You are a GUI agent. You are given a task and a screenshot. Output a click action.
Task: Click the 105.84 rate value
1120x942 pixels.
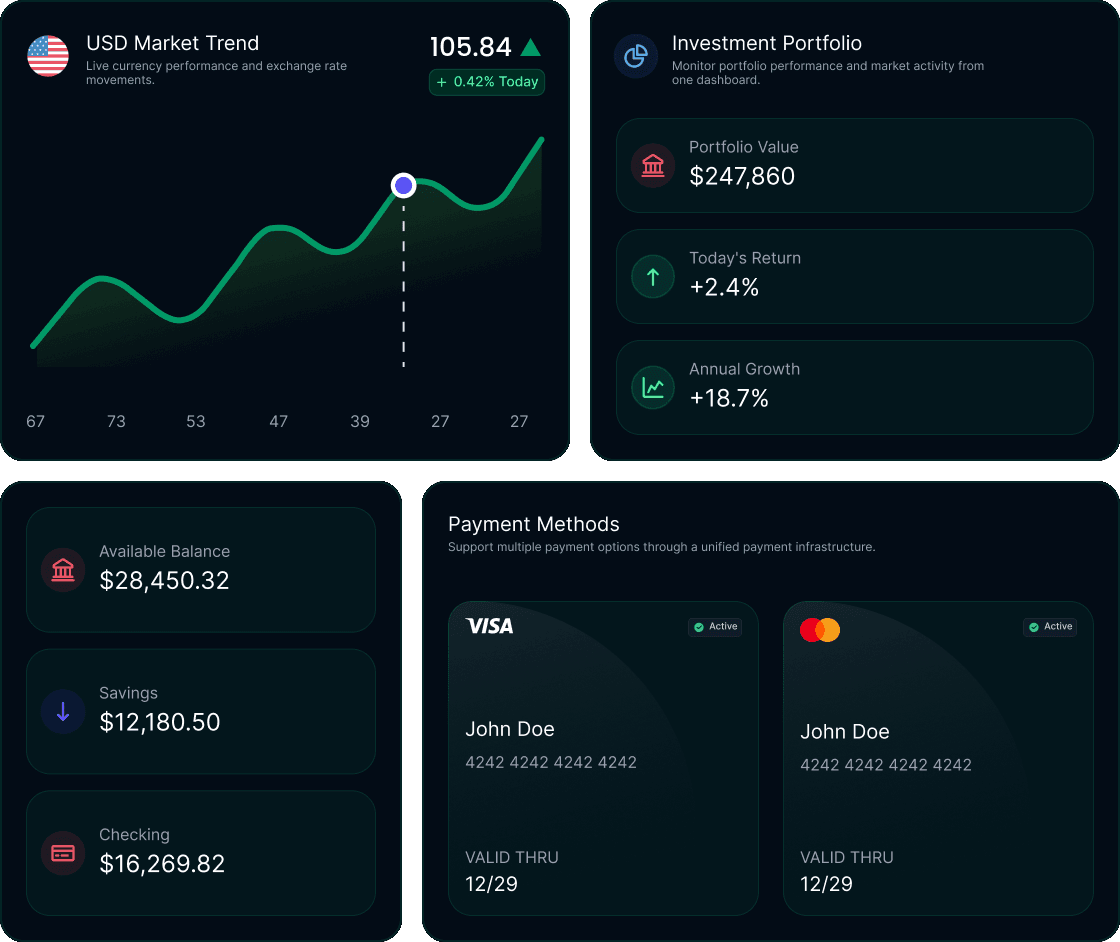(x=471, y=47)
